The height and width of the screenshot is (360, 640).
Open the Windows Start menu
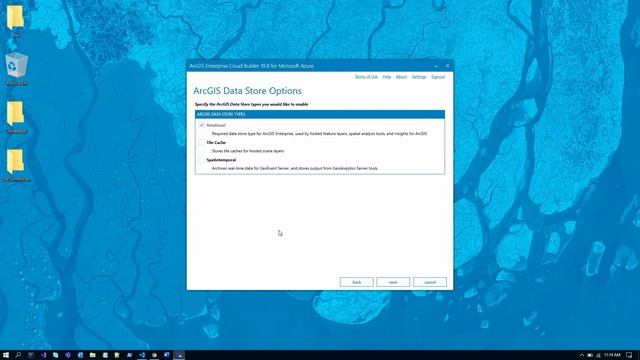coord(6,355)
